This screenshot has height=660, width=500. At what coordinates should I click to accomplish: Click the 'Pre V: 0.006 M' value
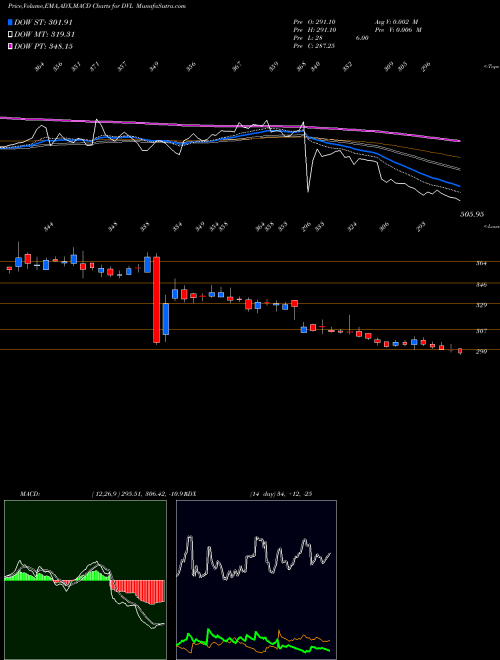point(398,30)
